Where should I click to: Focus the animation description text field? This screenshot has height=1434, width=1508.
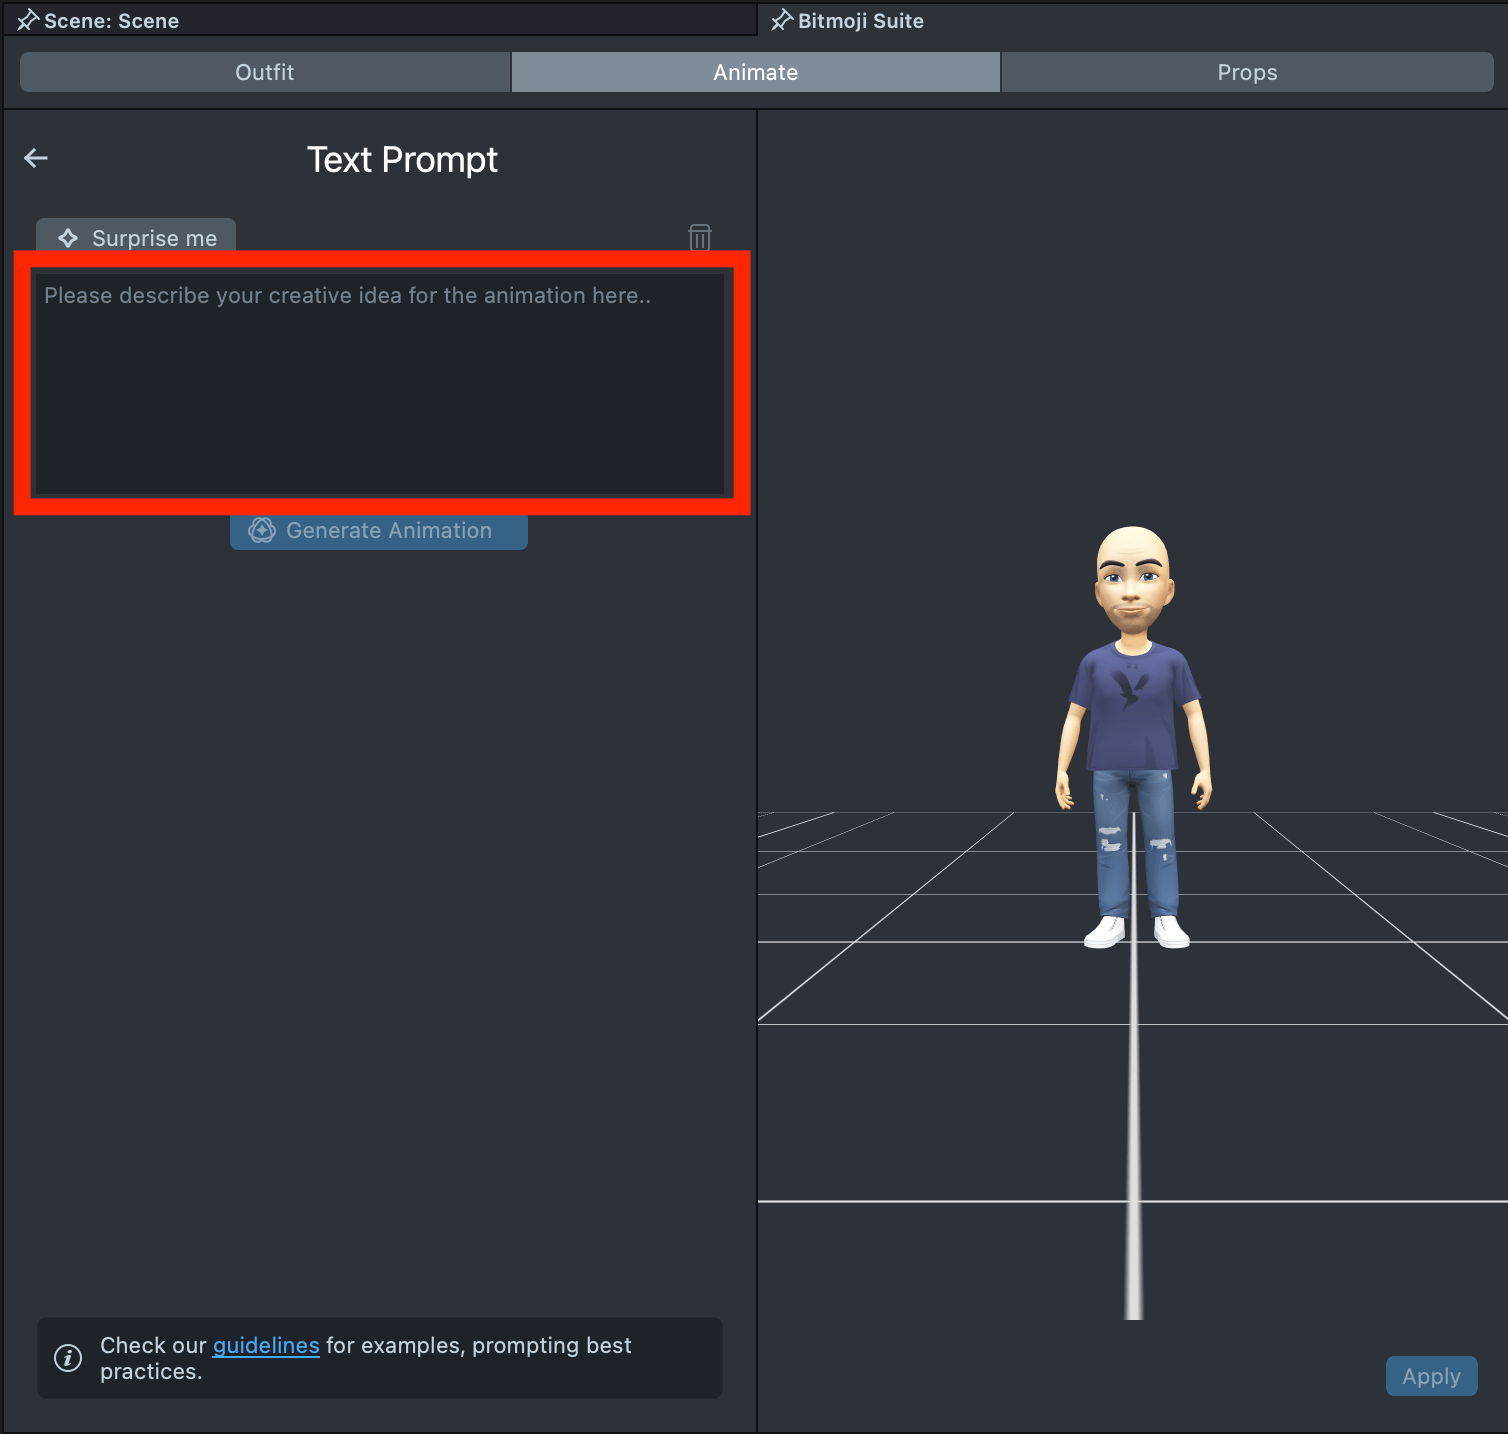pos(380,384)
